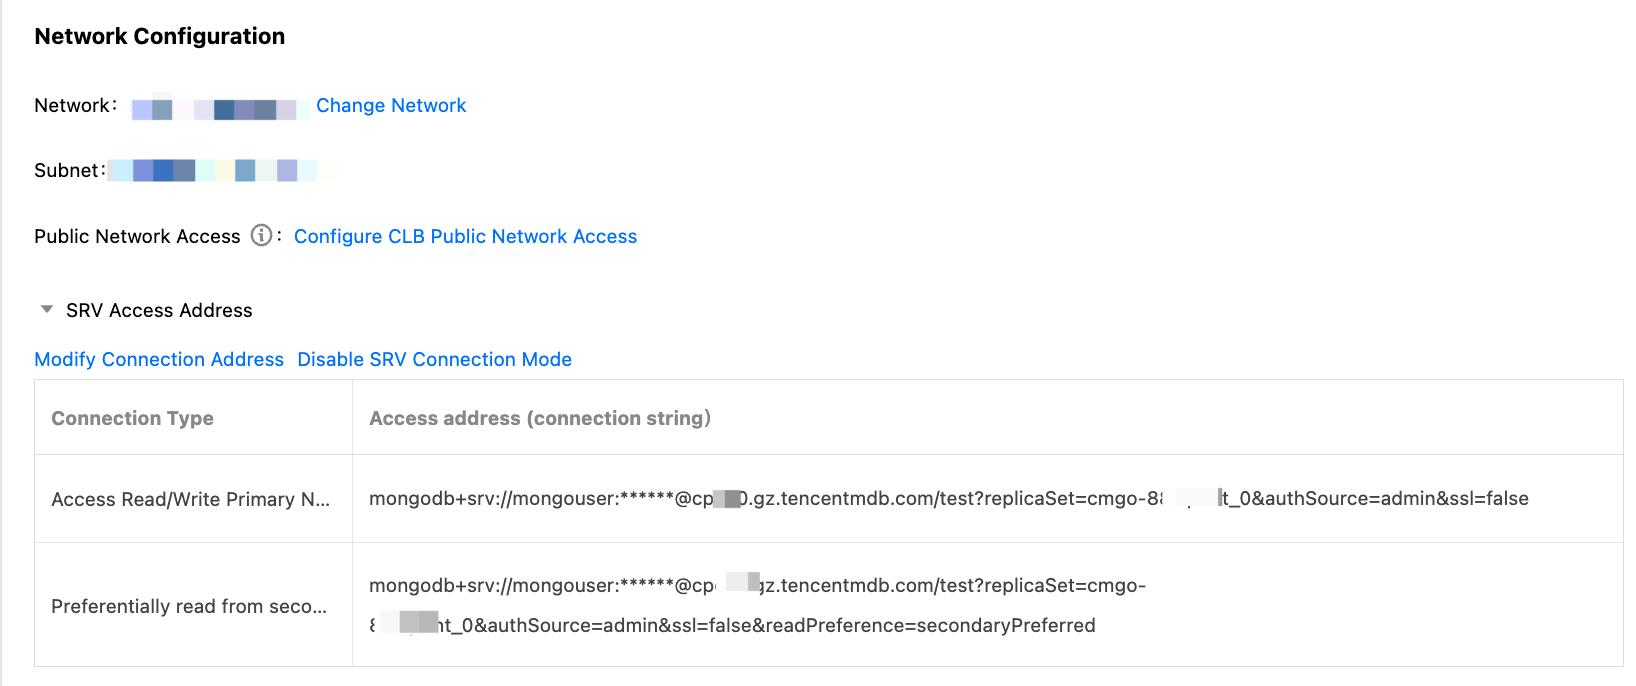Screen dimensions: 1636x686
Task: Open the Change Network link
Action: [391, 105]
